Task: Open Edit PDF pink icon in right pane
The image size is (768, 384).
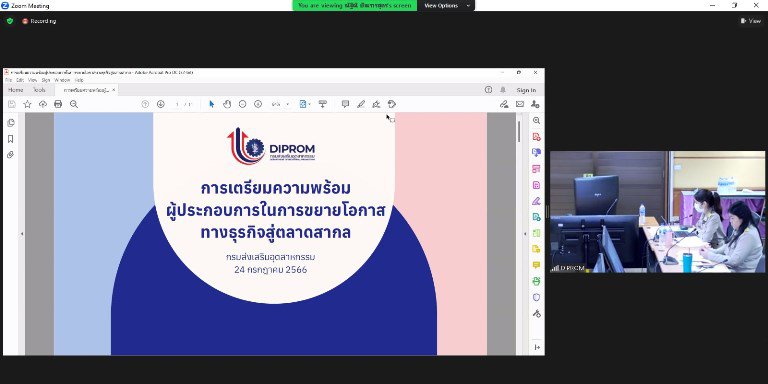Action: [x=536, y=169]
